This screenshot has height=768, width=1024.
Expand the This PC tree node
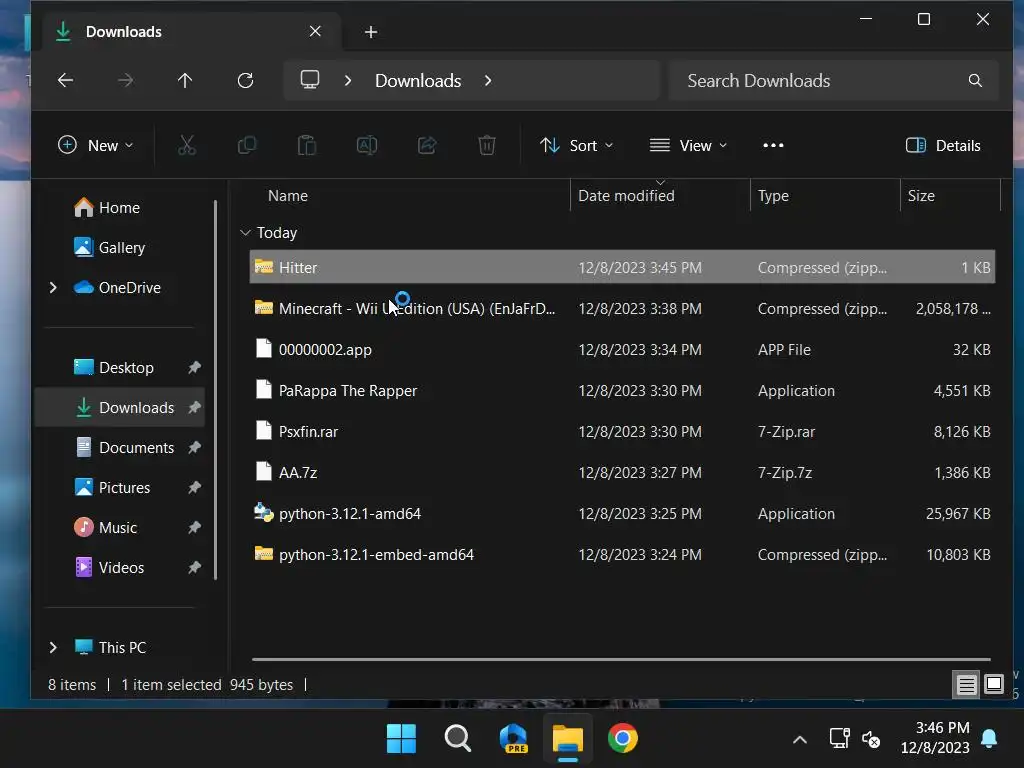54,647
